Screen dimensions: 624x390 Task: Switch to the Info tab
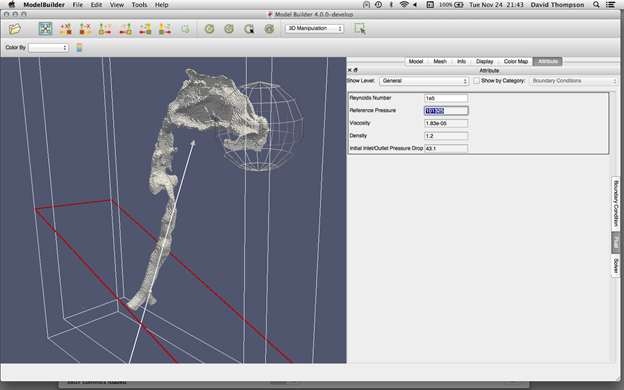[x=461, y=61]
